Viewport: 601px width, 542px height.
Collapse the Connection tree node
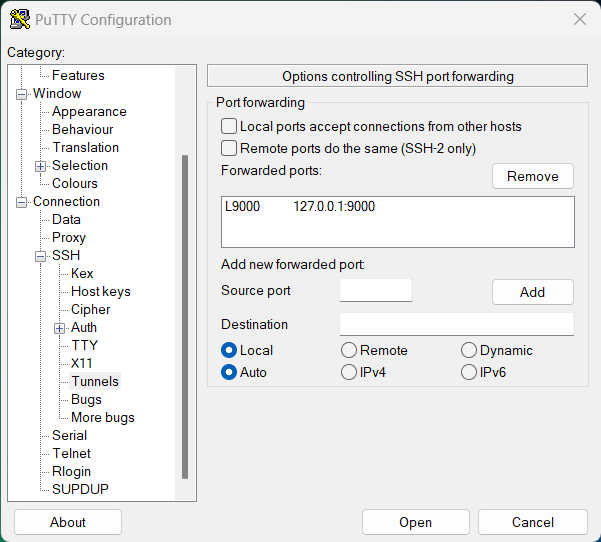[x=21, y=202]
